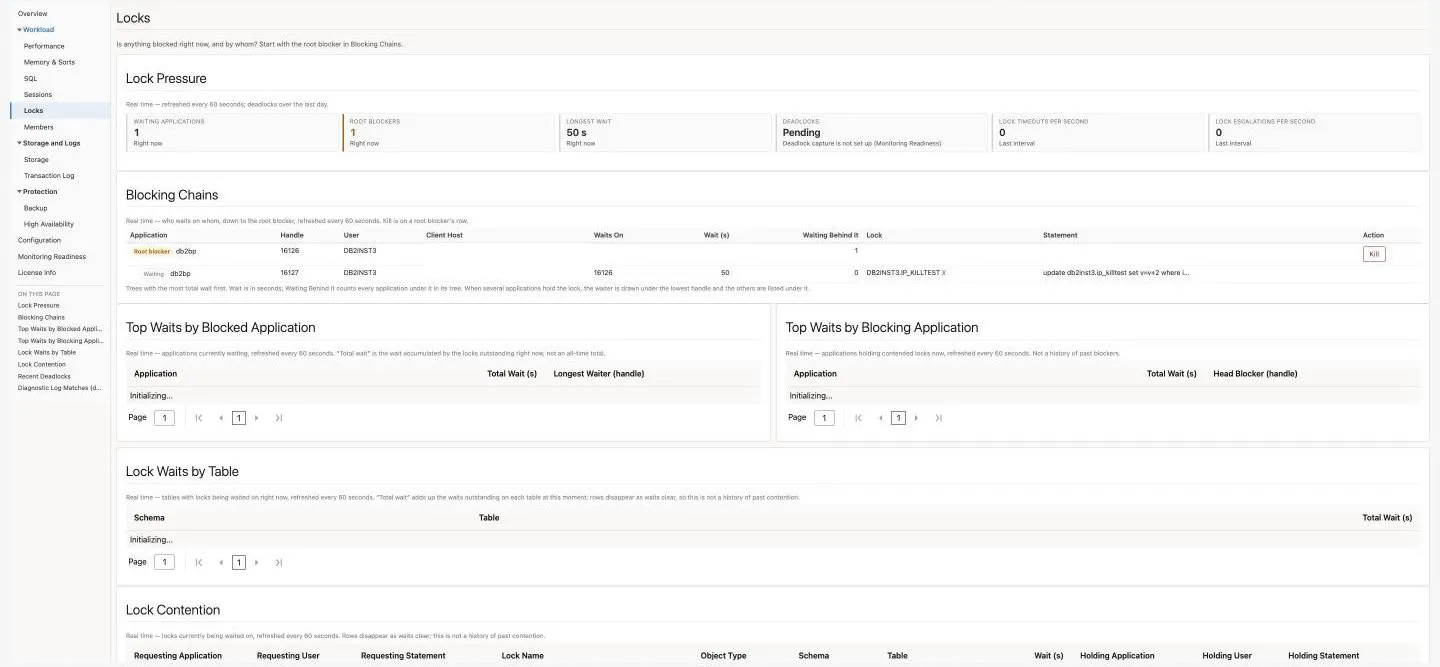Go to first page in Top Waits by Blocked Application

coord(199,418)
